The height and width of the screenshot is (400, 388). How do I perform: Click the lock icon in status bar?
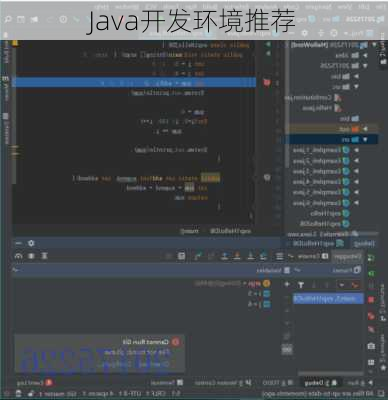point(31,394)
